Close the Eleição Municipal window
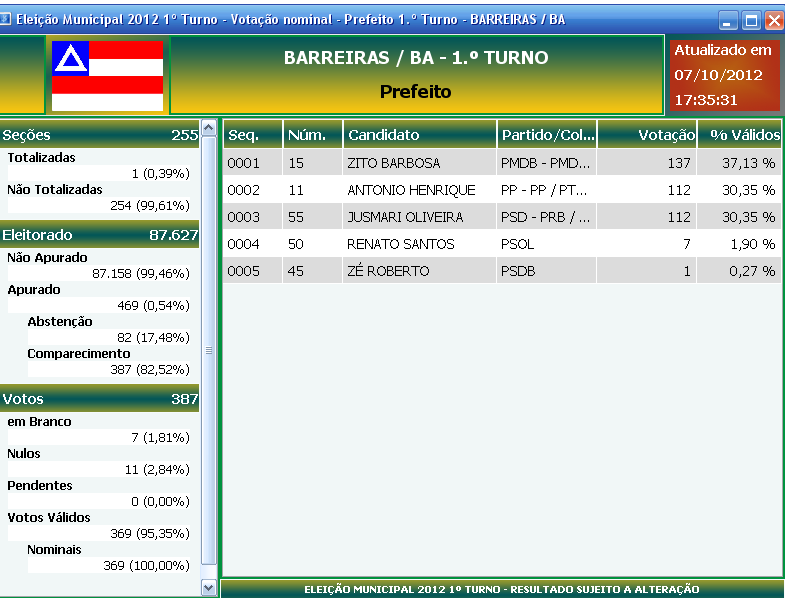This screenshot has width=785, height=598. tap(773, 19)
